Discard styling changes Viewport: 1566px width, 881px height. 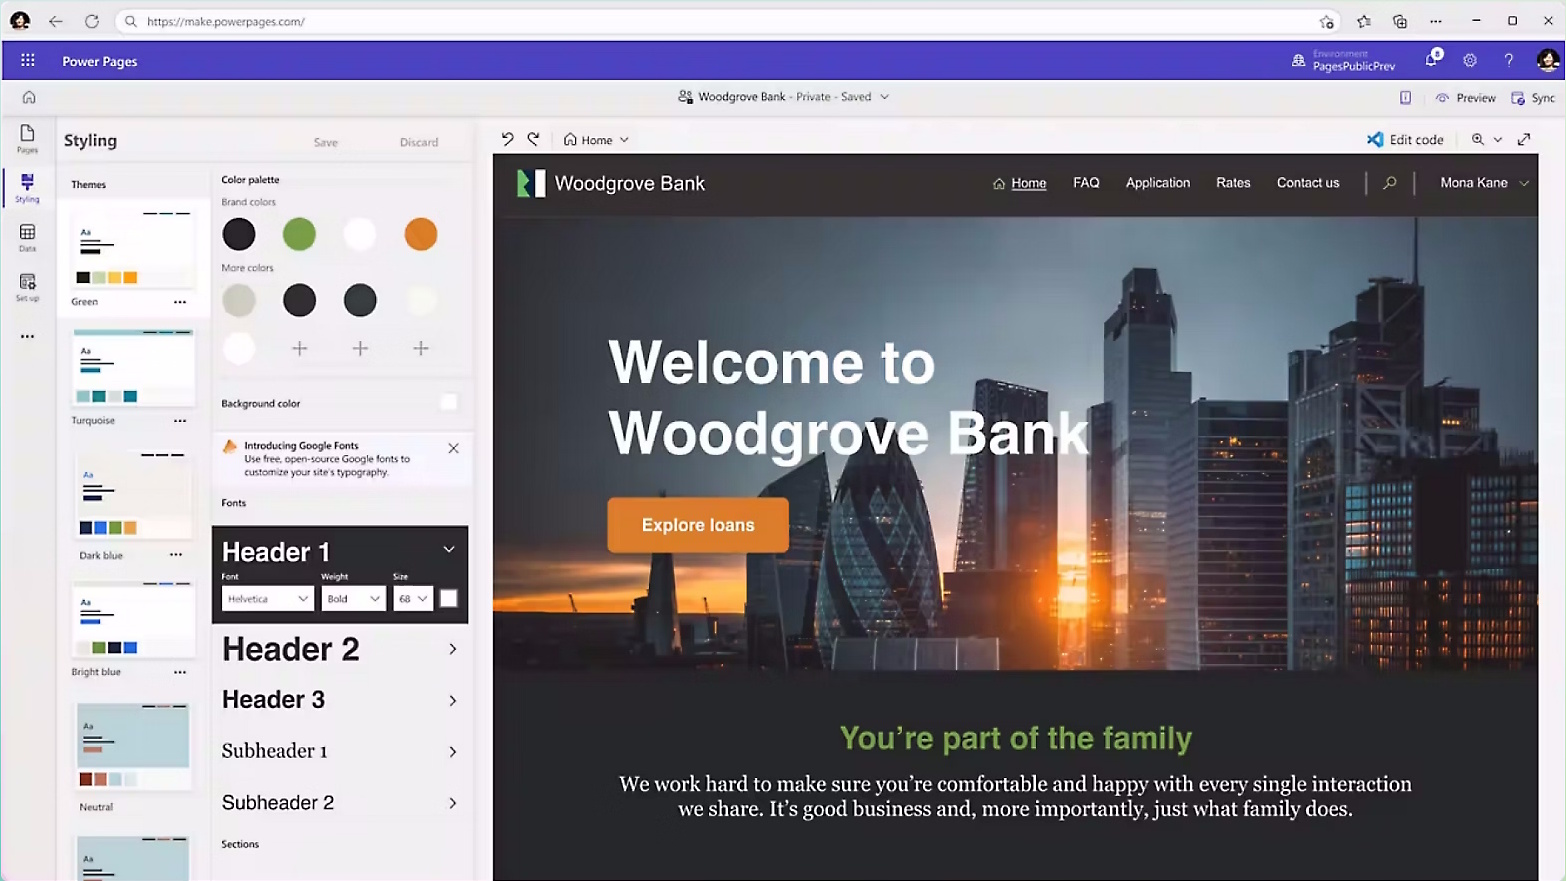[x=419, y=142]
